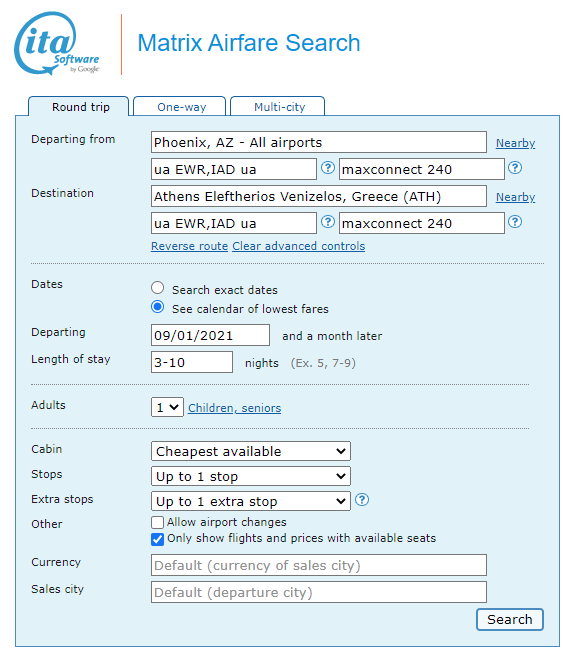
Task: Open help icon beside departure routing codes
Action: tap(328, 168)
